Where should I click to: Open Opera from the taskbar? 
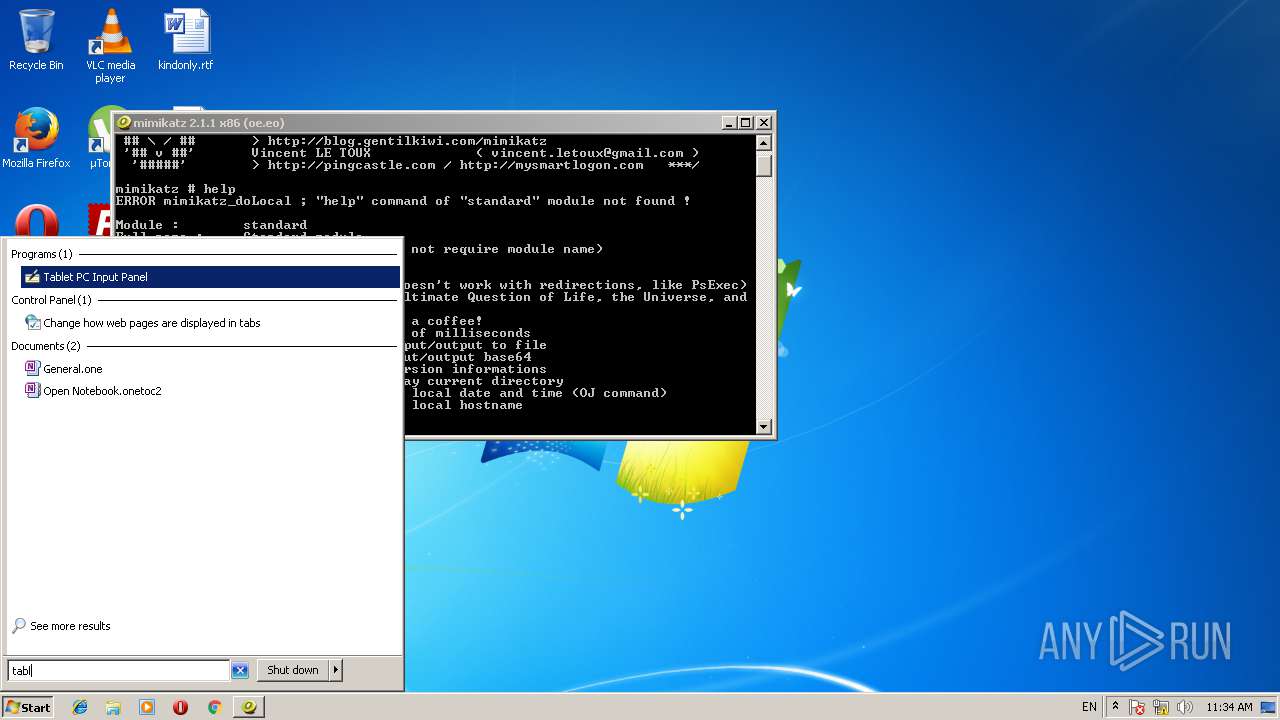click(x=180, y=707)
